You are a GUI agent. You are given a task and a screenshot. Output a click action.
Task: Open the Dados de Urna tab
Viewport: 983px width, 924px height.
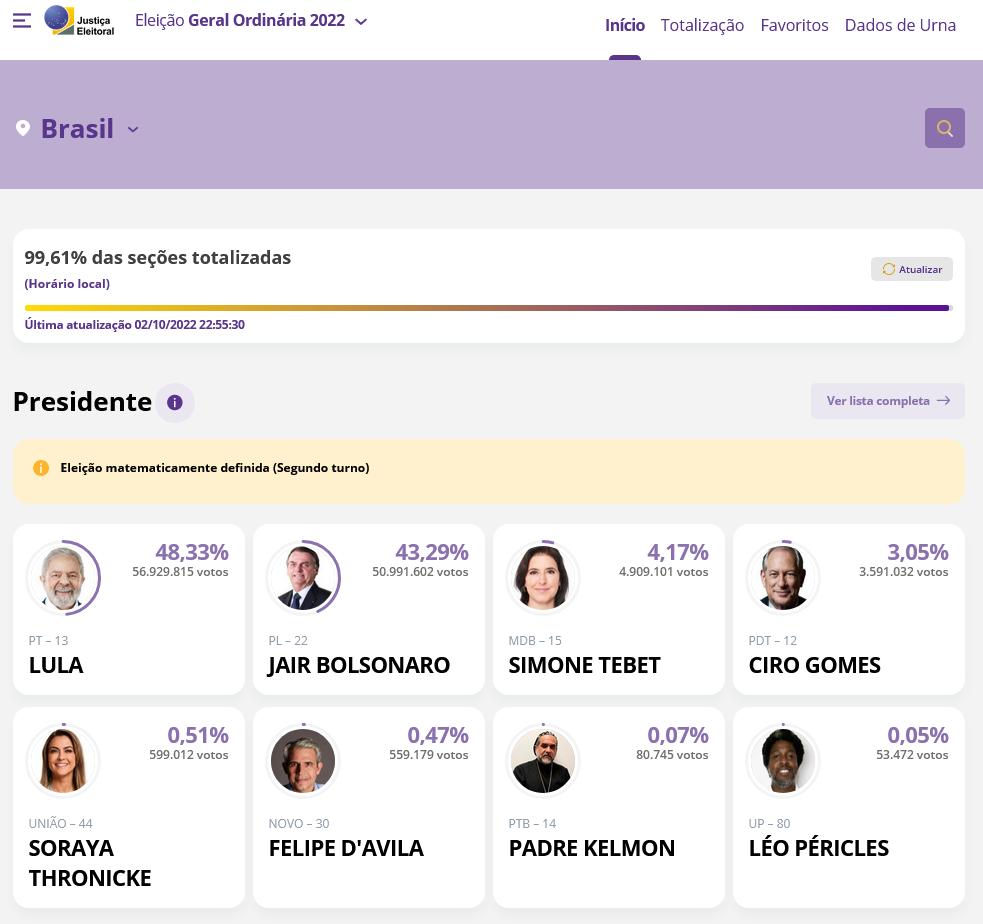coord(900,25)
